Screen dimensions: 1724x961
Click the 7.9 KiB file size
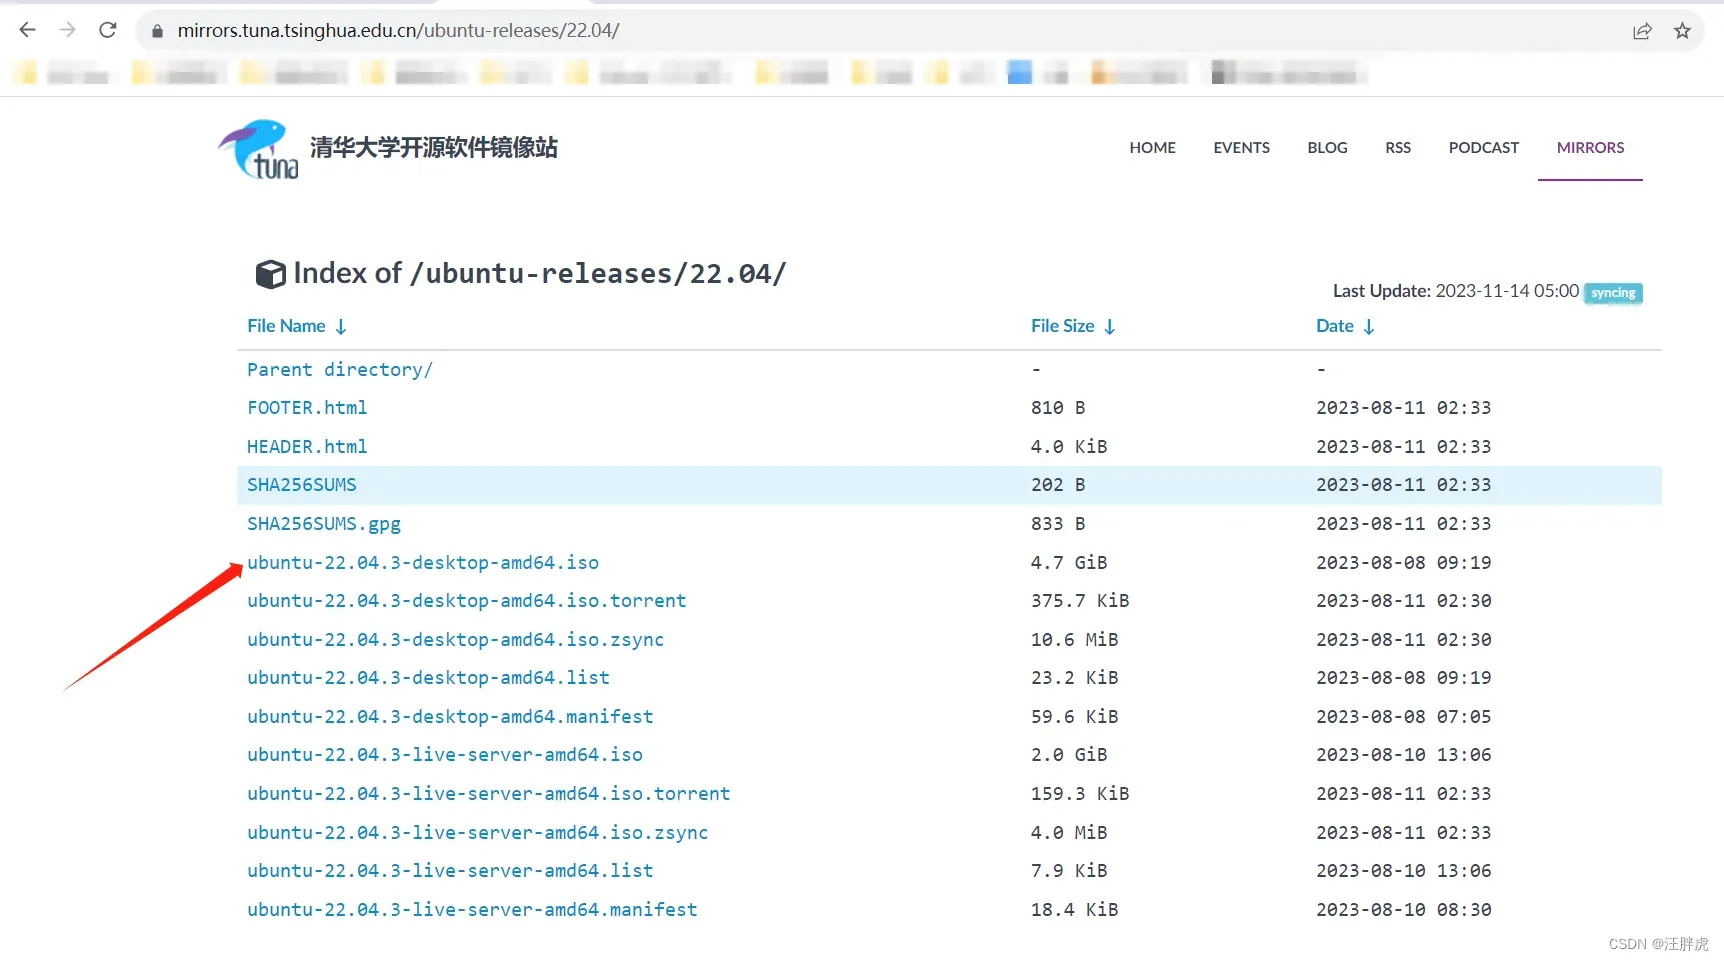pyautogui.click(x=1069, y=871)
